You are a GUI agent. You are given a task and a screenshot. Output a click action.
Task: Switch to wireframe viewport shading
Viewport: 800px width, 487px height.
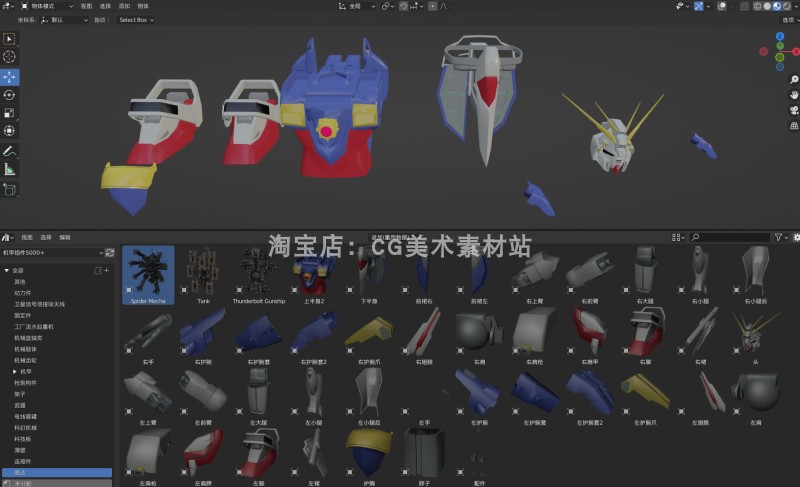pos(758,6)
